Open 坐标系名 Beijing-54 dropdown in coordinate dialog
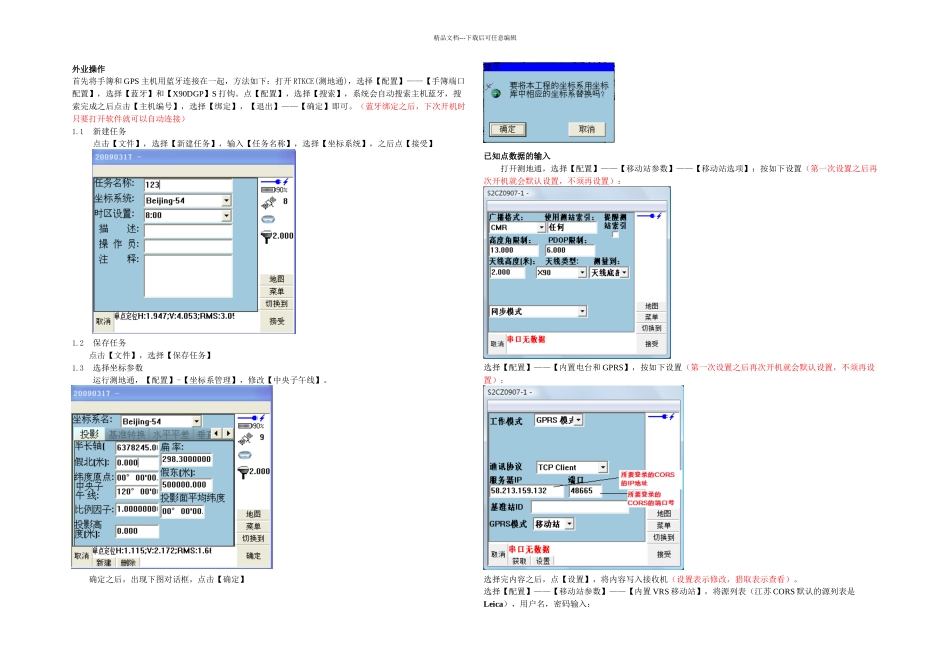The image size is (950, 672). pos(197,421)
